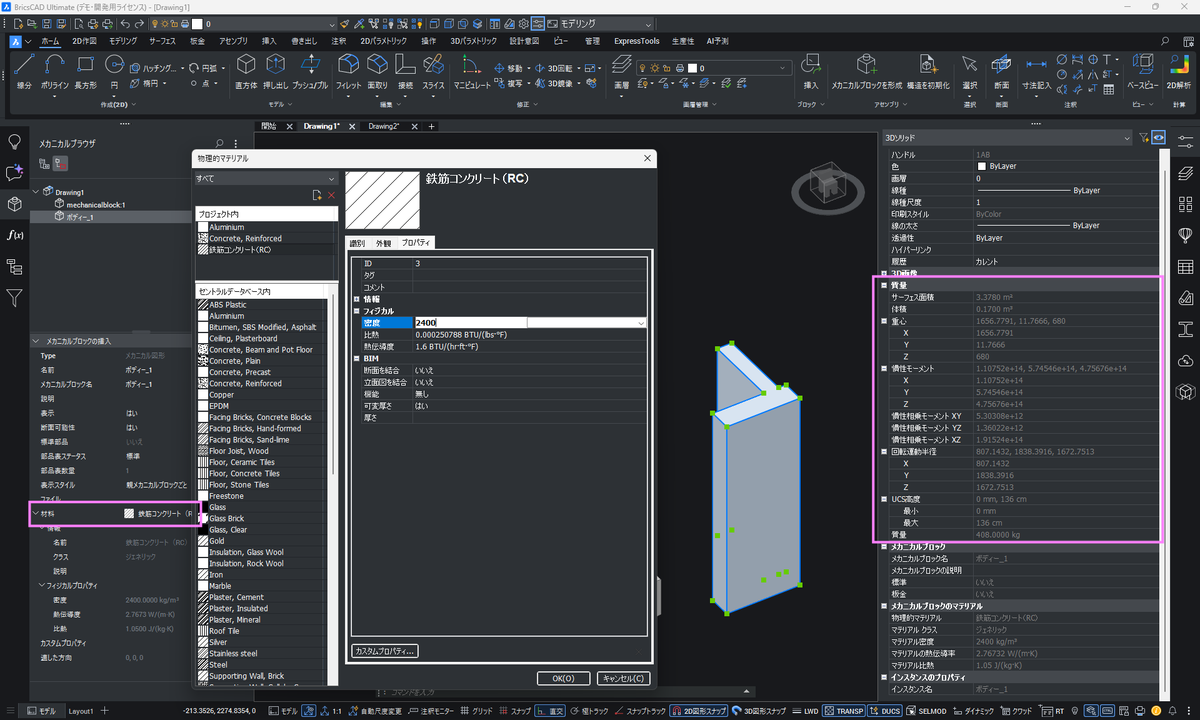The image size is (1200, 720).
Task: Toggle スナップ in the status bar
Action: click(516, 711)
